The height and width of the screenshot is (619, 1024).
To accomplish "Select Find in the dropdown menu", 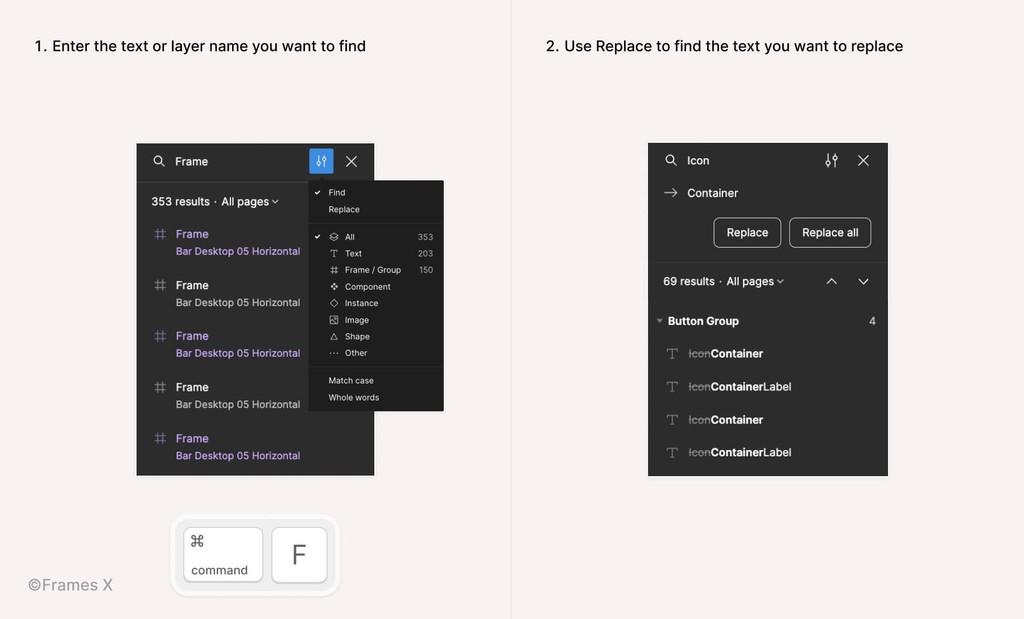I will (x=336, y=192).
